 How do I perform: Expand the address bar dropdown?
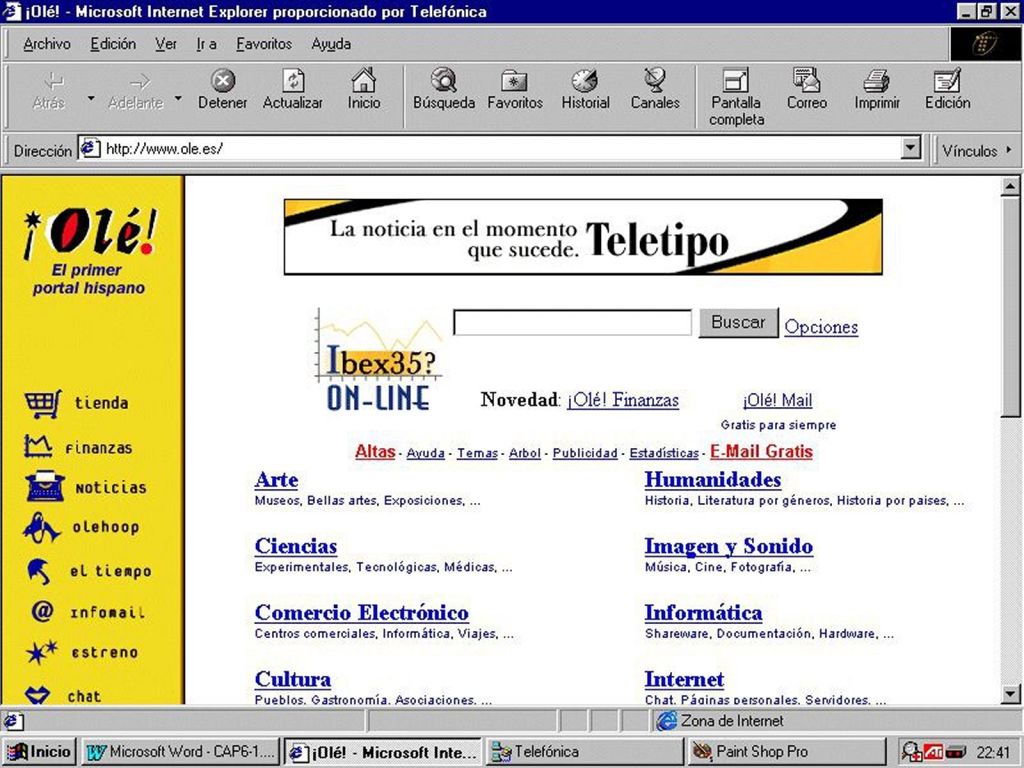coord(911,148)
